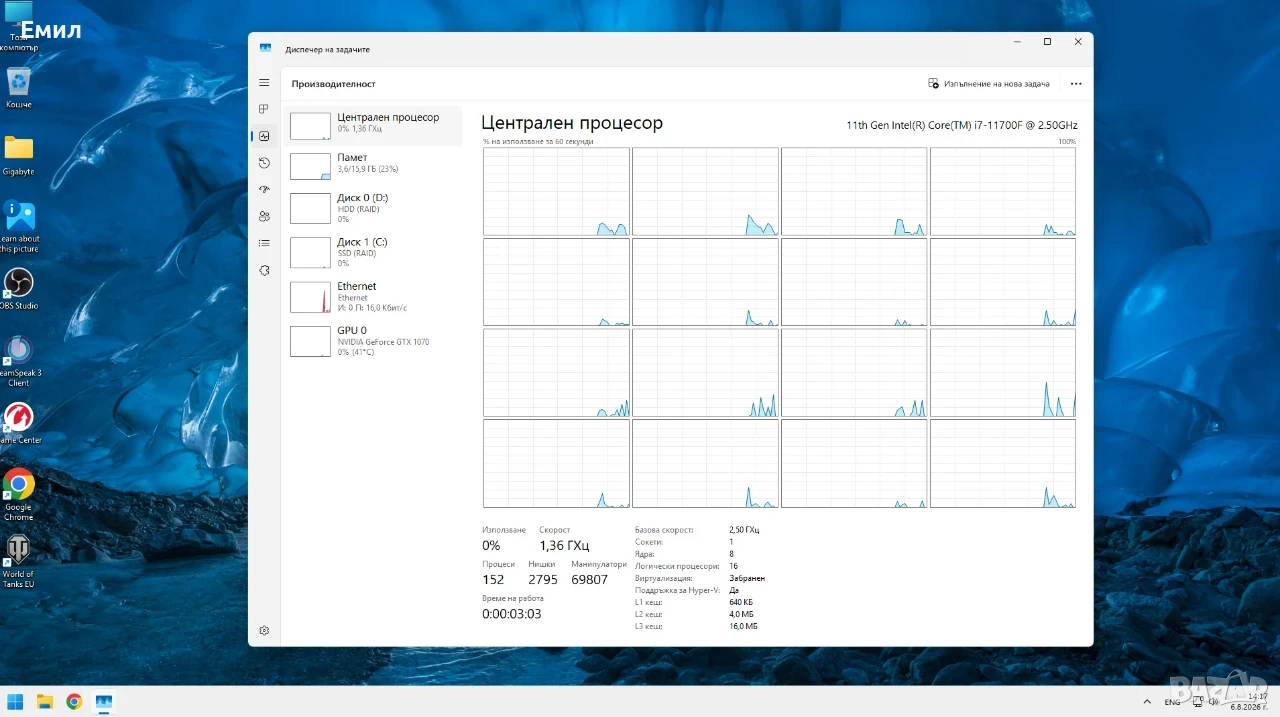Image resolution: width=1280 pixels, height=717 pixels.
Task: Select 'Ethernet' performance entry
Action: 373,297
